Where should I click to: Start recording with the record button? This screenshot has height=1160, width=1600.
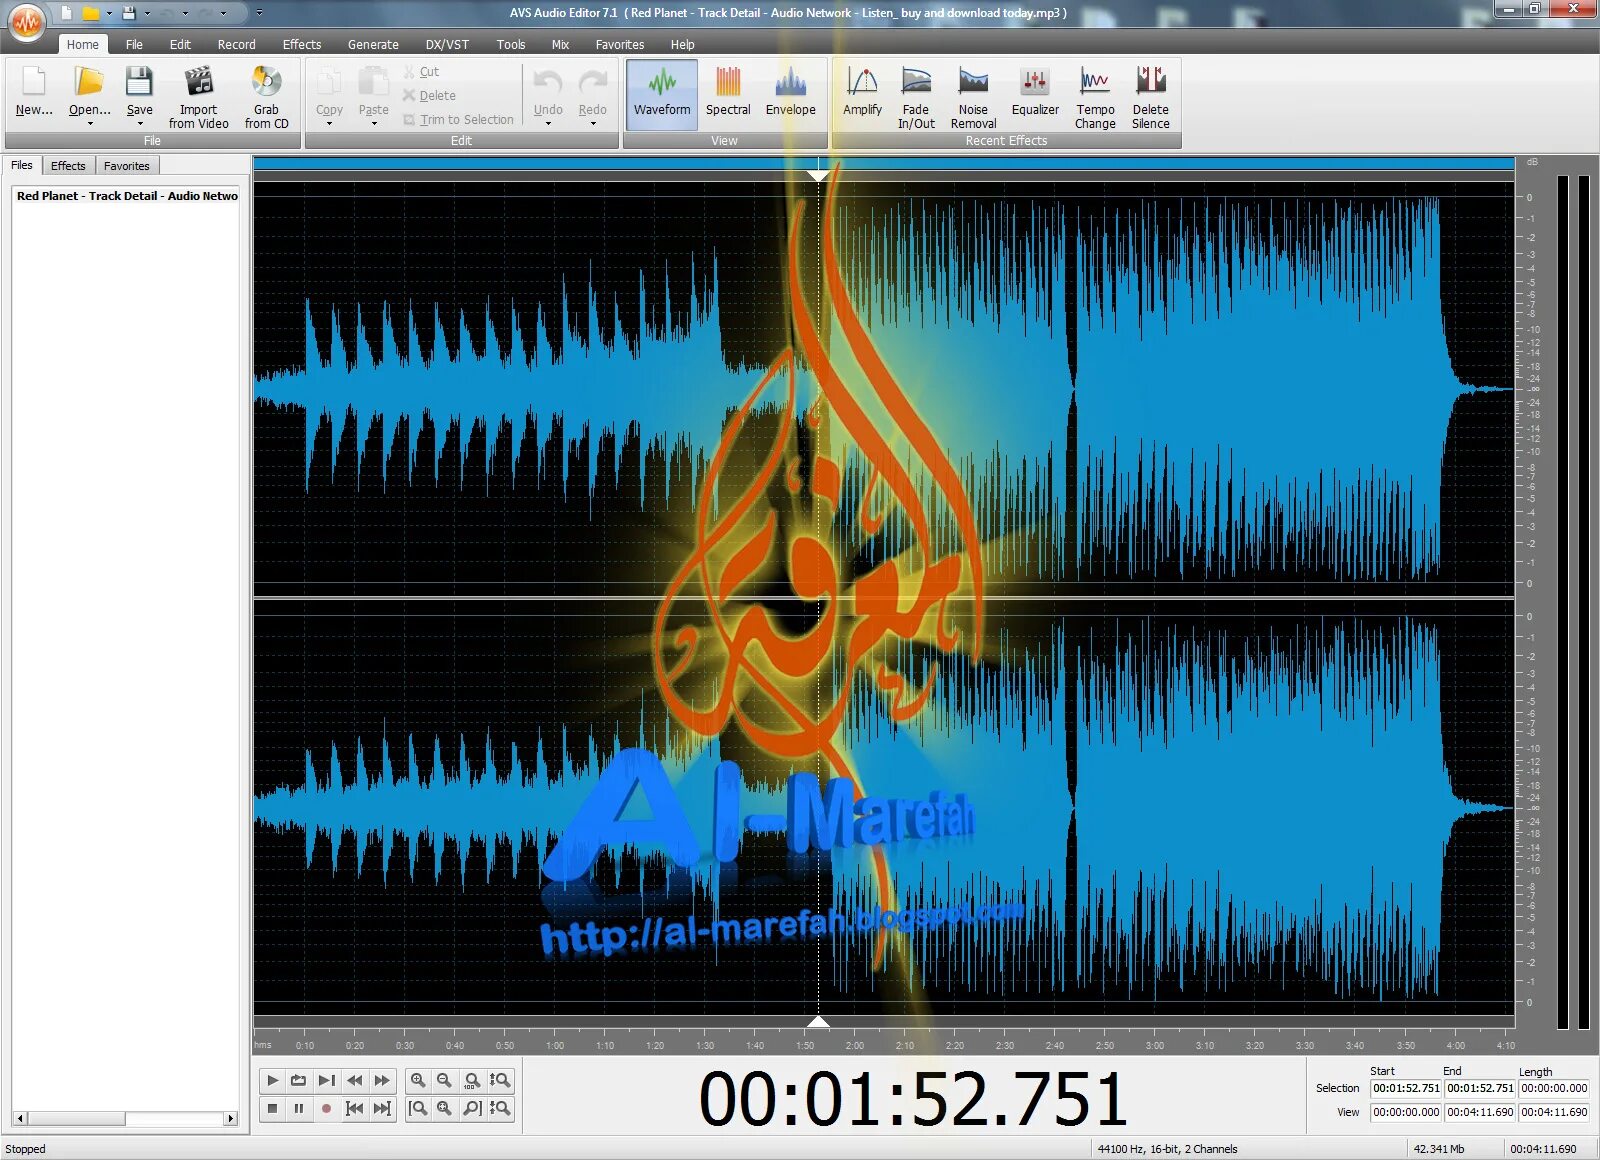pos(326,1108)
